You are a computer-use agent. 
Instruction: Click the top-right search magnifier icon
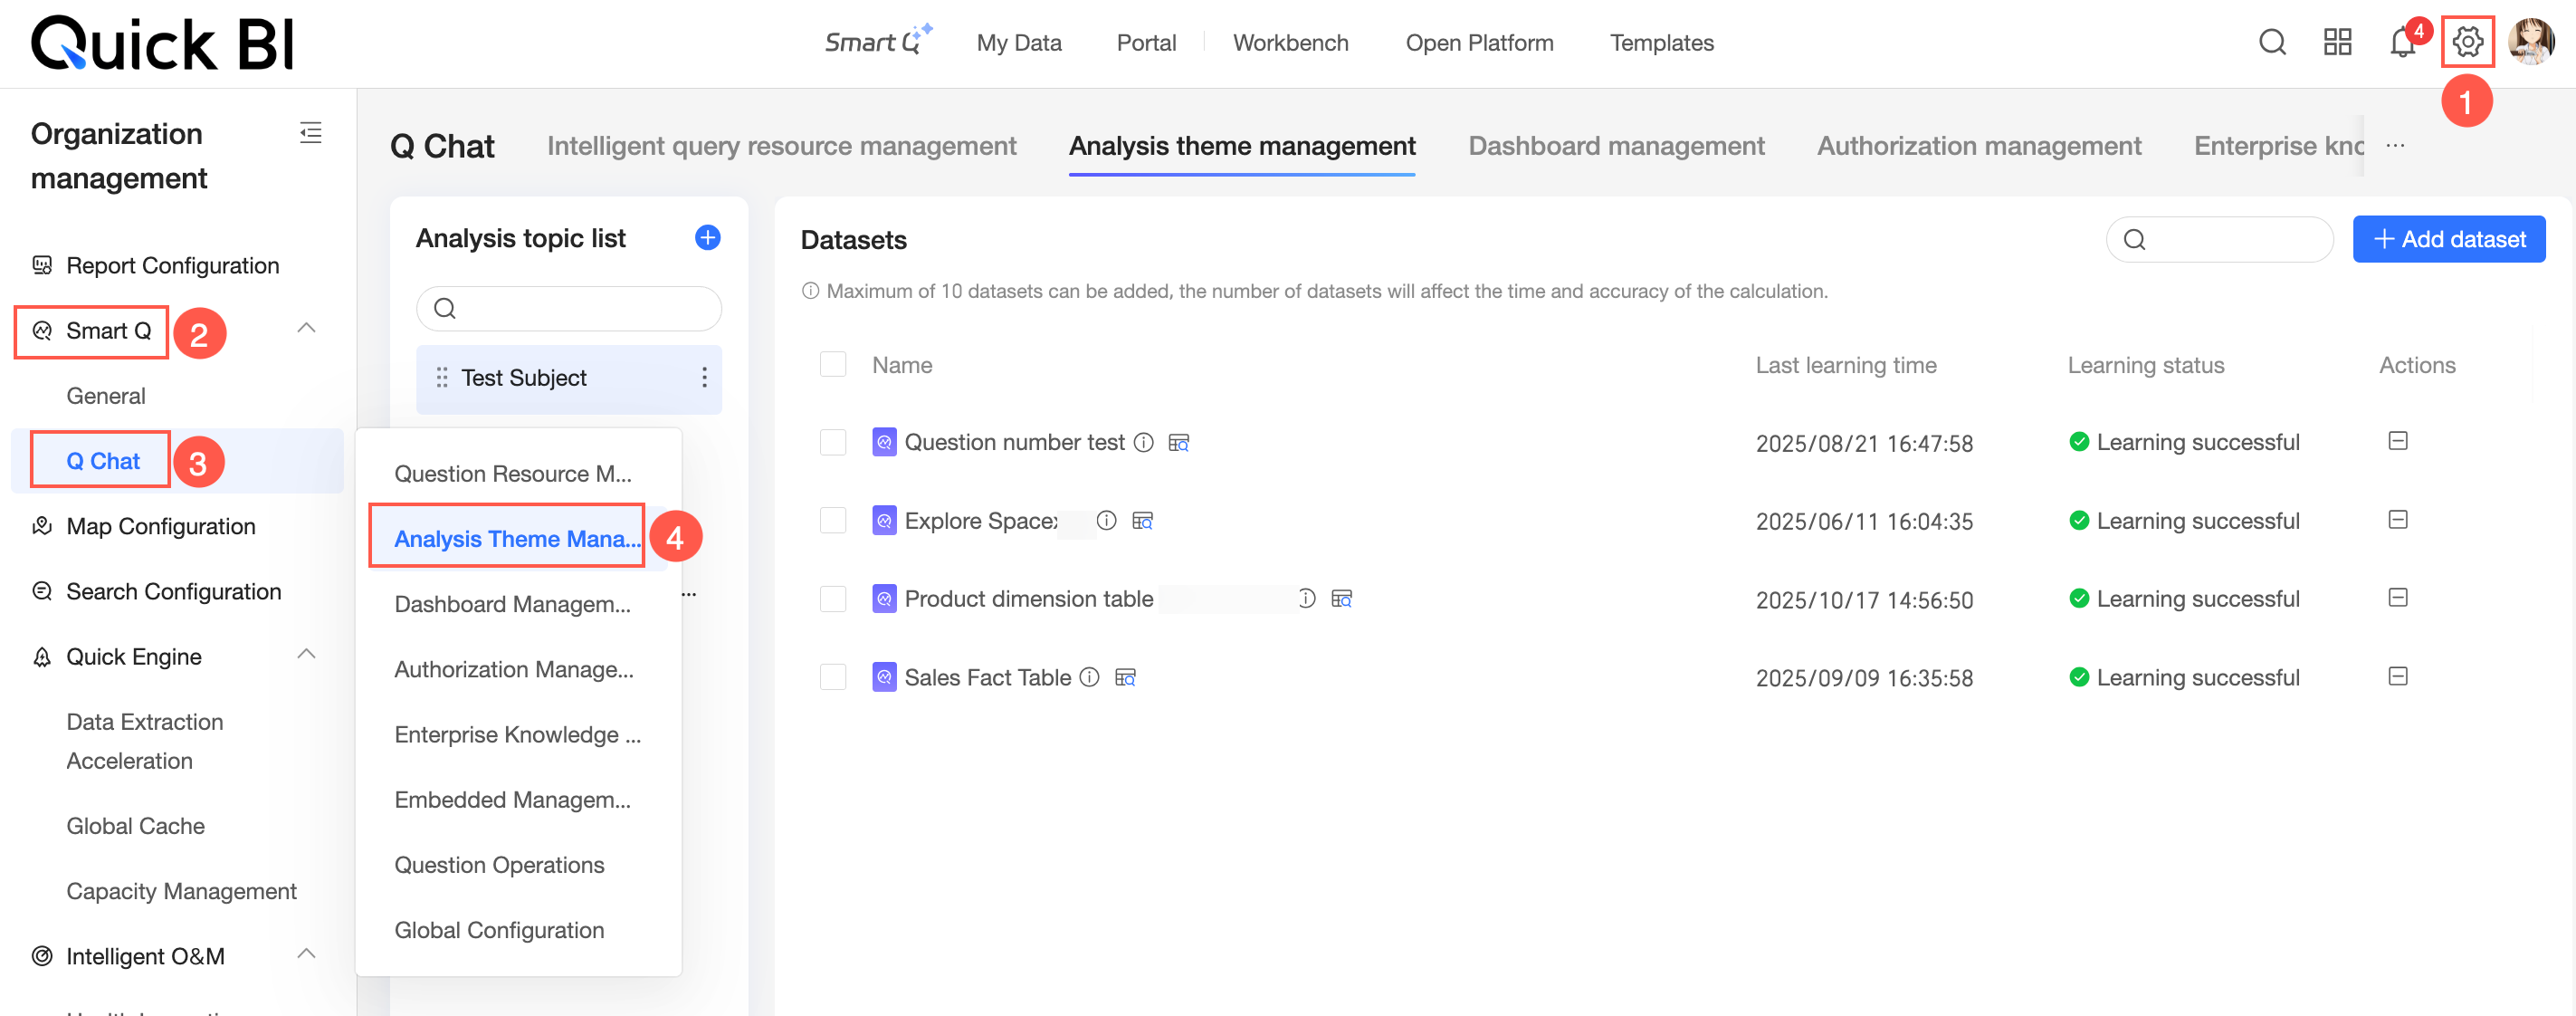[x=2271, y=42]
